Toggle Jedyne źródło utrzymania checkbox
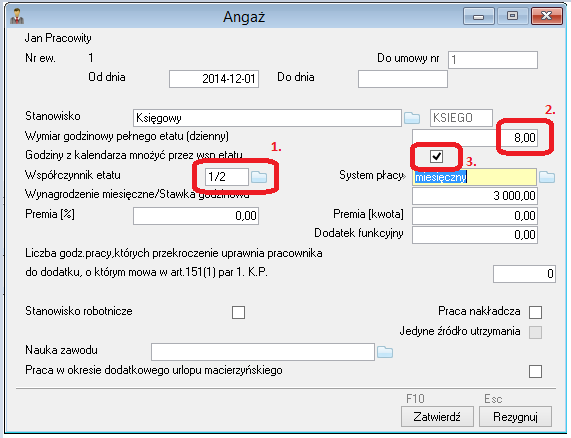 click(535, 332)
